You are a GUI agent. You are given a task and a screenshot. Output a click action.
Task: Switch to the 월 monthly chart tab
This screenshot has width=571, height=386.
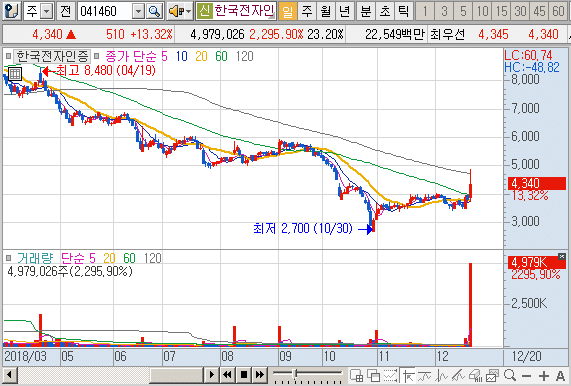pyautogui.click(x=325, y=11)
